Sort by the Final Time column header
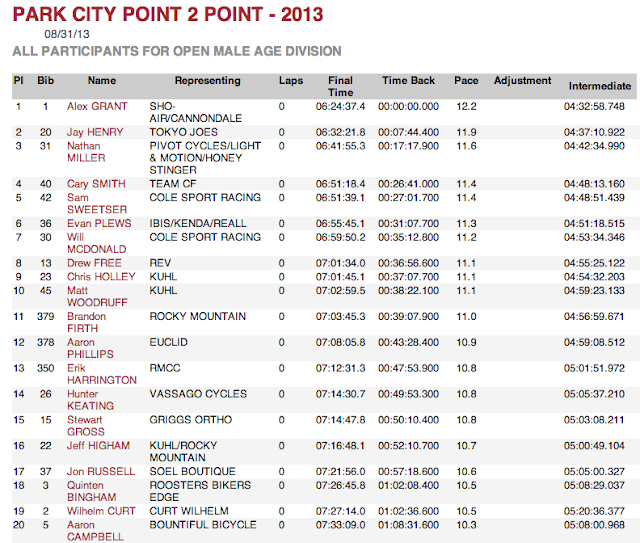Viewport: 640px width, 543px height. point(340,87)
